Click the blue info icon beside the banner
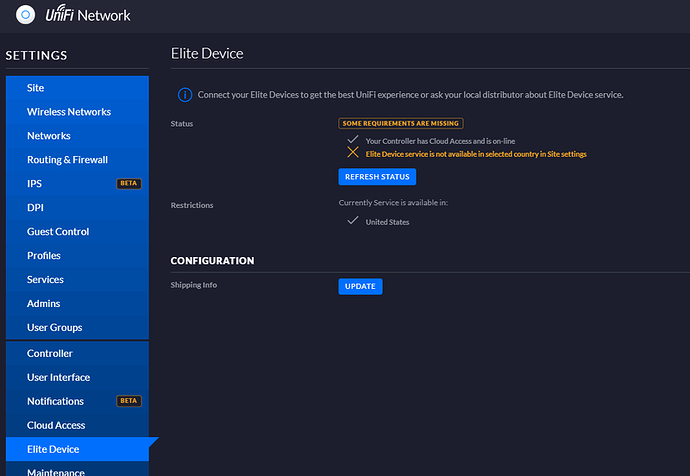This screenshot has width=690, height=476. [x=185, y=95]
